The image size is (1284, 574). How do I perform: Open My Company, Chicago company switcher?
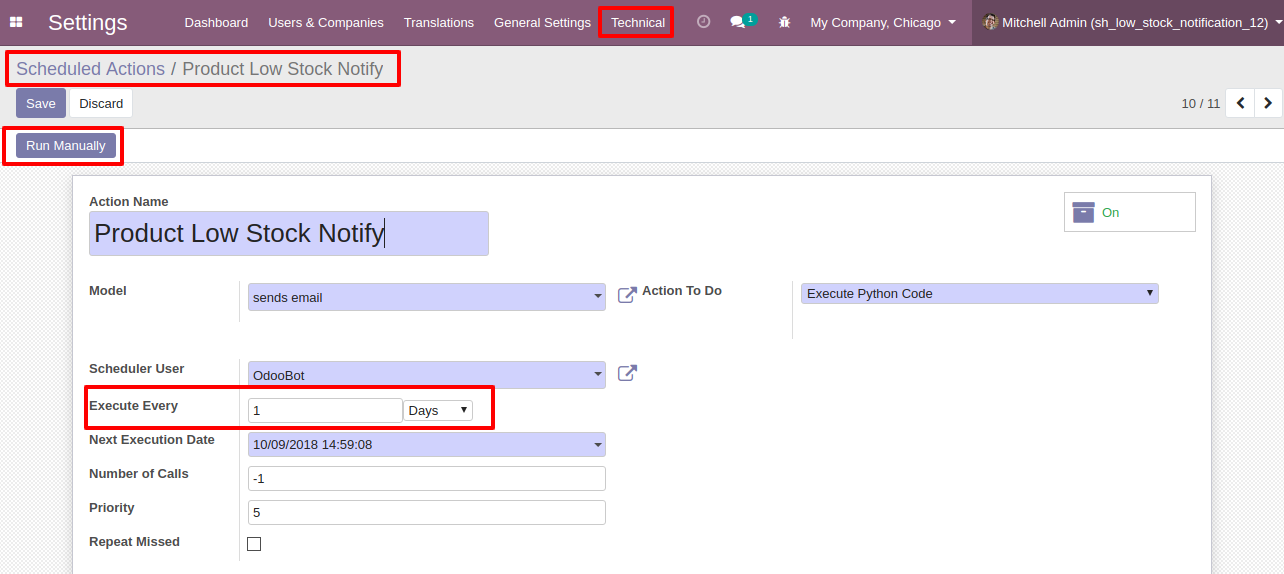pos(883,22)
